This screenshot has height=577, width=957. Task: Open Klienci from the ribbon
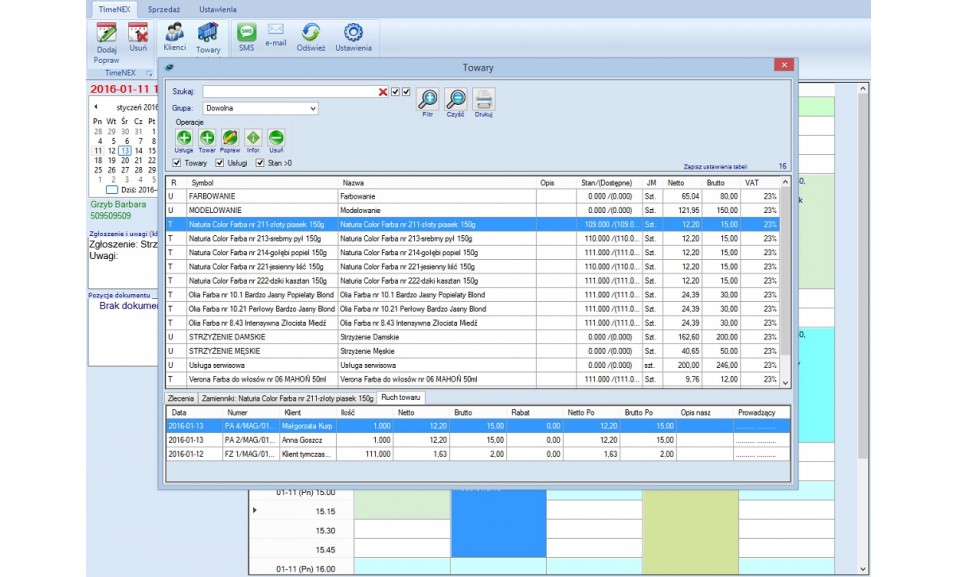point(174,36)
